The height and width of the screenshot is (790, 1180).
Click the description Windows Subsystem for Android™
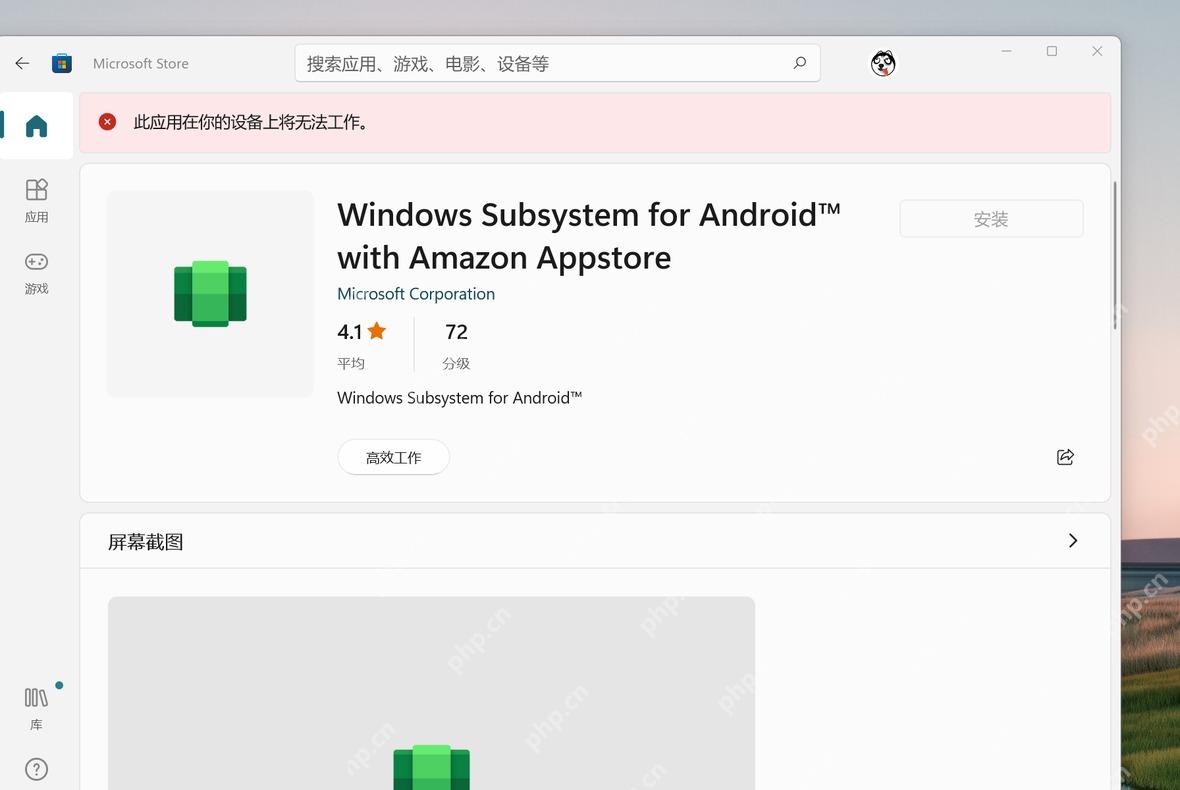tap(460, 398)
